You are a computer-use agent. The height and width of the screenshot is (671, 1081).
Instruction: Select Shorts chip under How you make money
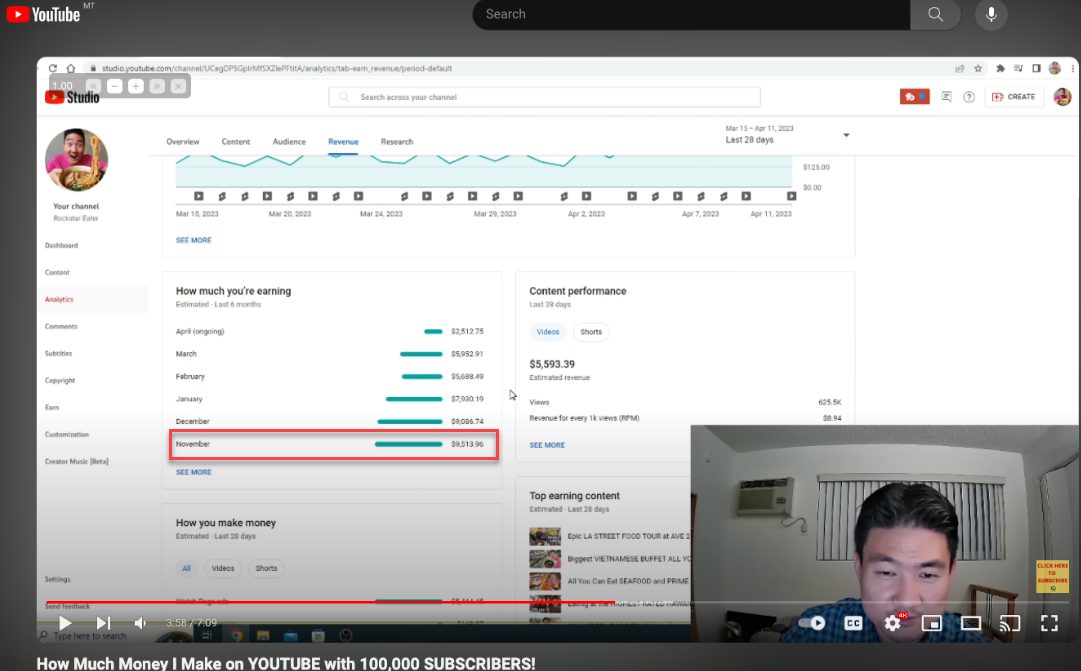266,568
